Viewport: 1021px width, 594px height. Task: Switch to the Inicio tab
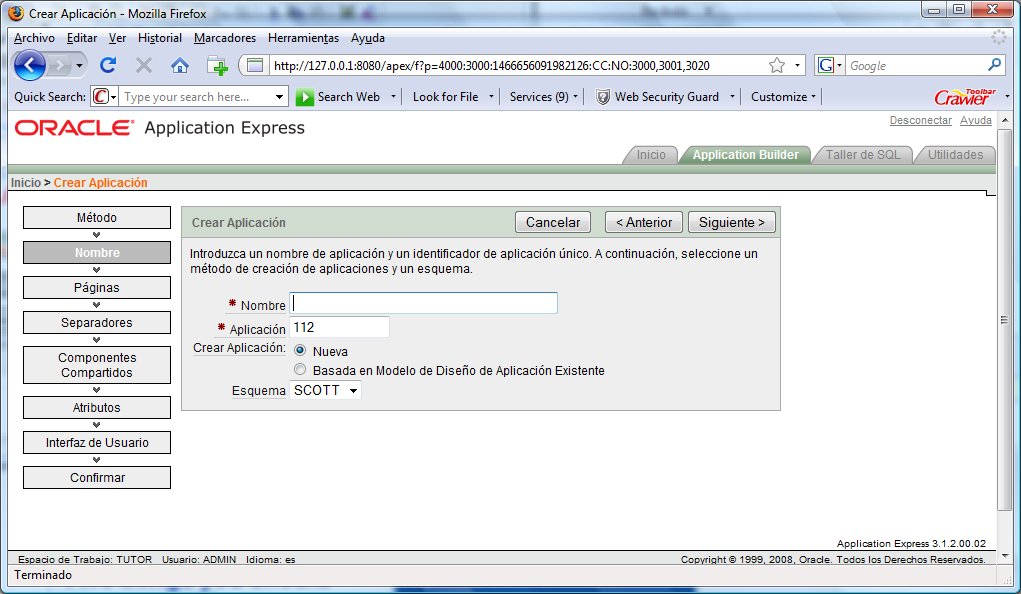[651, 155]
